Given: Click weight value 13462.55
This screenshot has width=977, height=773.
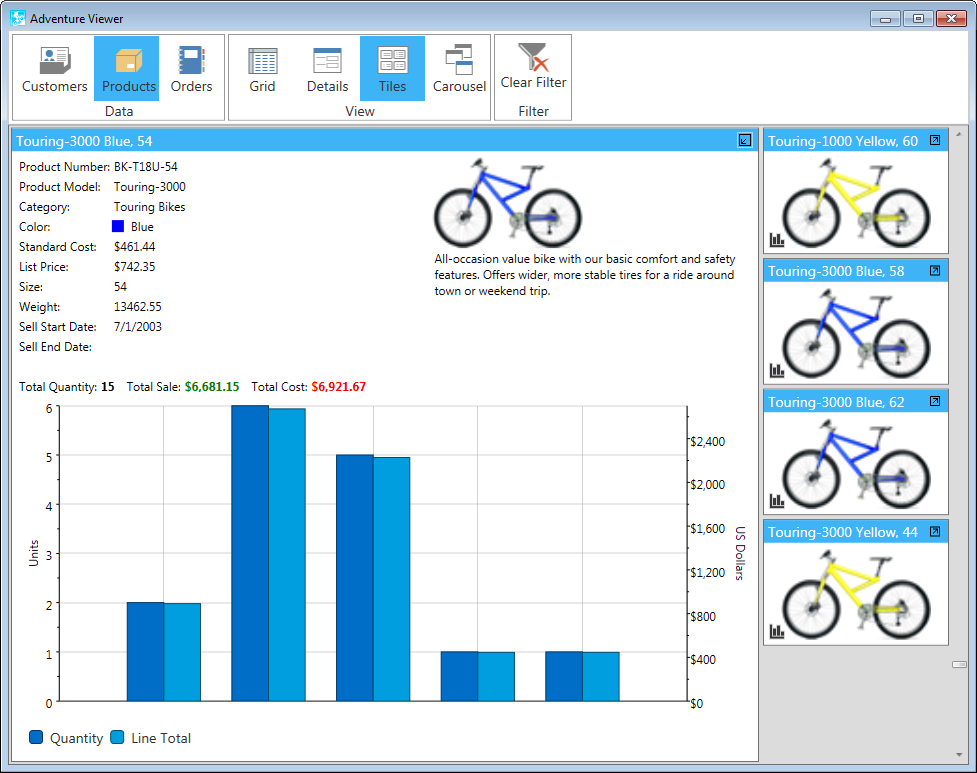Looking at the screenshot, I should [x=138, y=306].
